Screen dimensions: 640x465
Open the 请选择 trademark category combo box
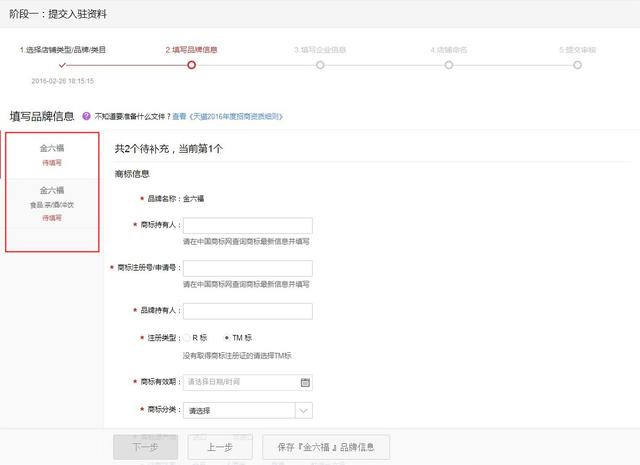click(239, 410)
